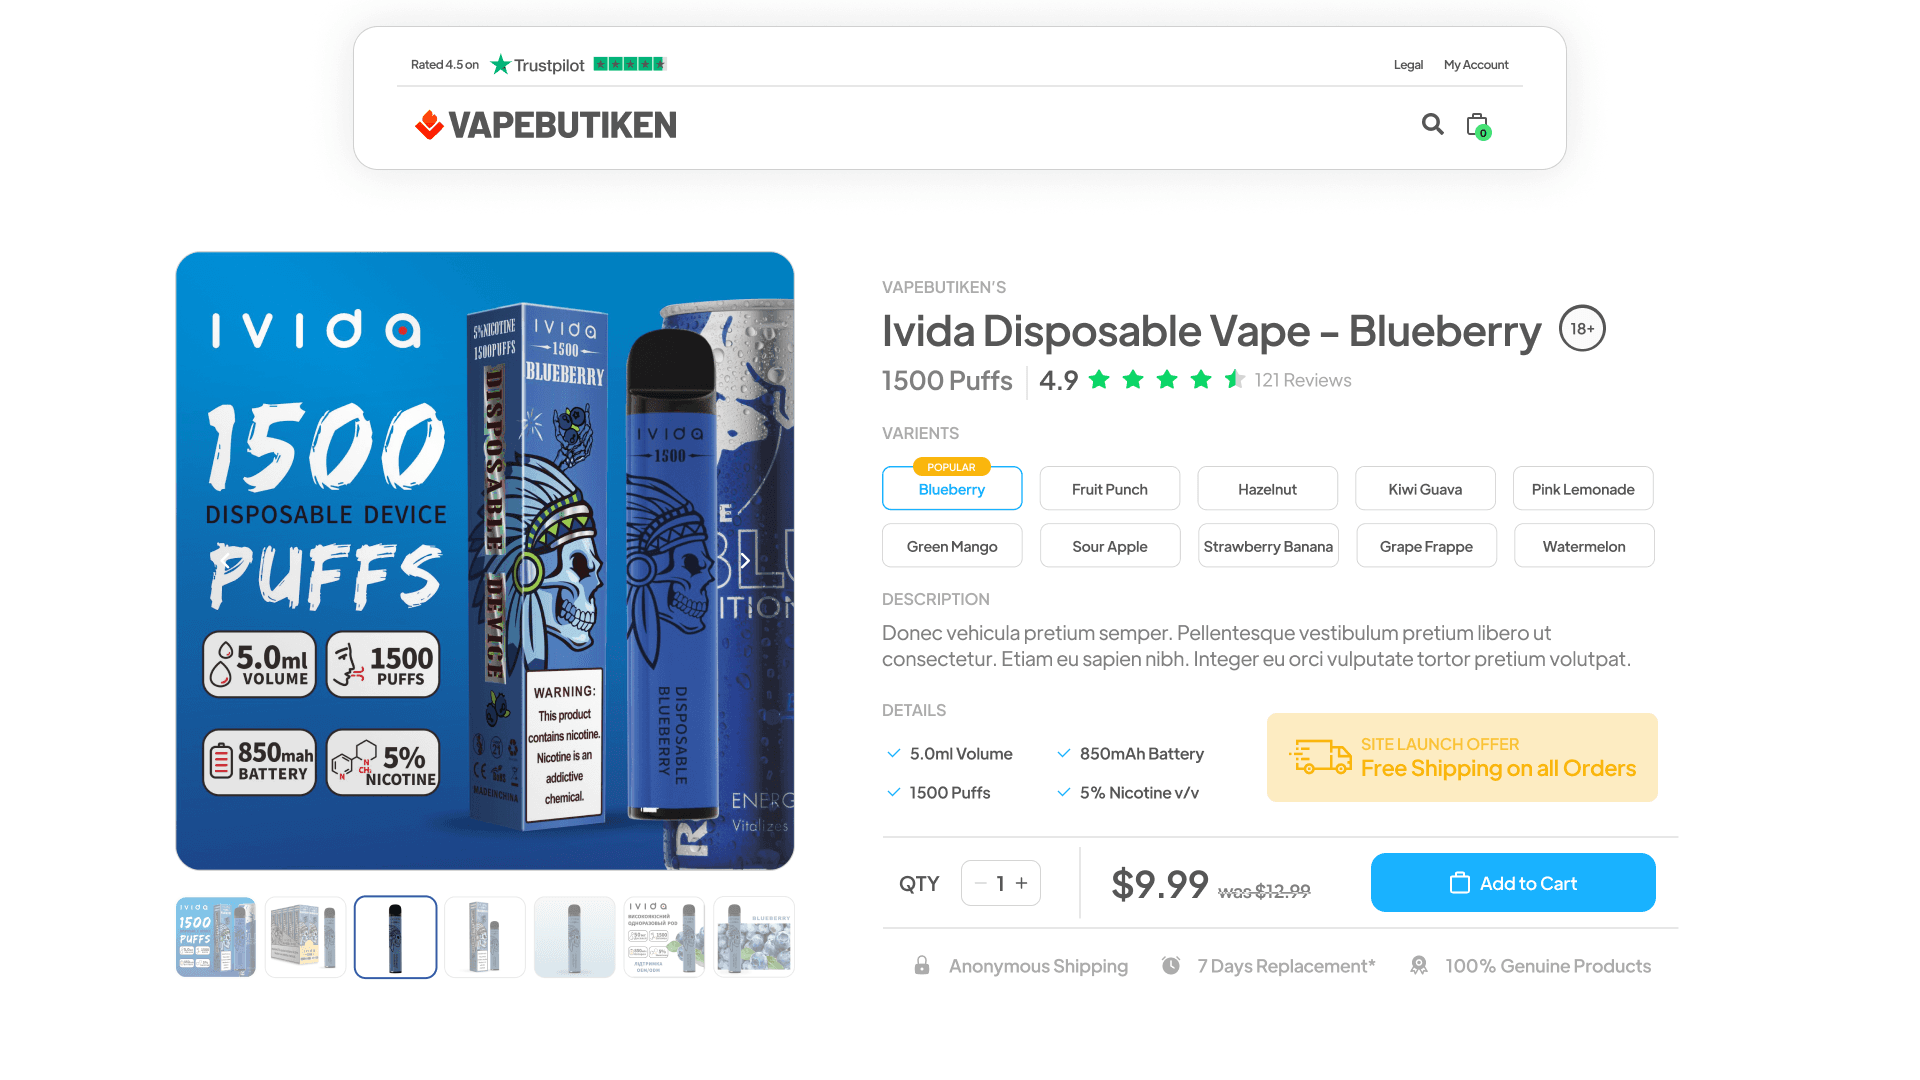This screenshot has height=1080, width=1920.
Task: Click the Anonymous Shipping lock icon
Action: 922,965
